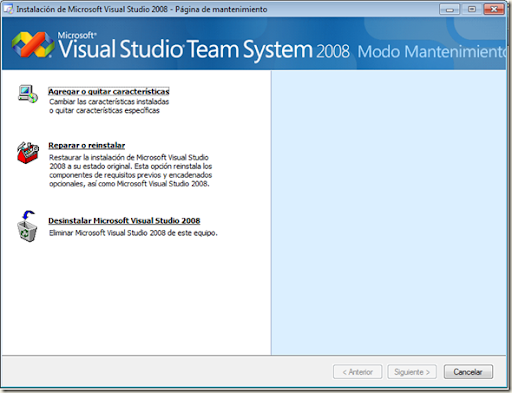This screenshot has height=393, width=512.
Task: Close the installer window
Action: tap(494, 9)
